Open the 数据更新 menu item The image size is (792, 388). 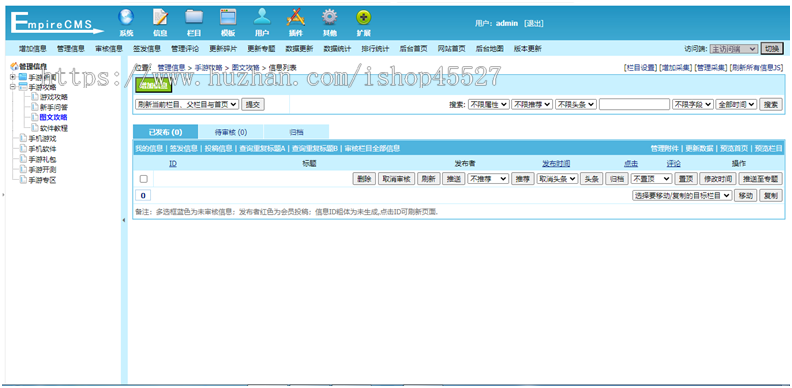pyautogui.click(x=299, y=49)
